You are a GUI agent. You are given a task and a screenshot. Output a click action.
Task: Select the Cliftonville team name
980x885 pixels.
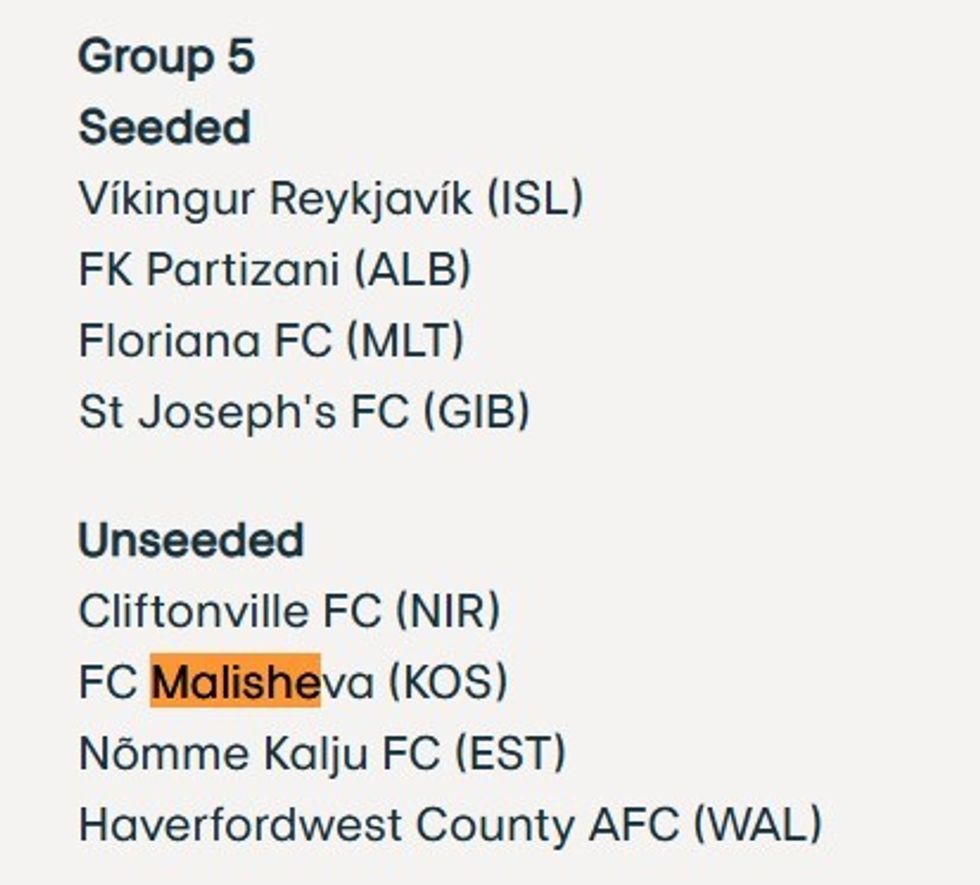coord(194,611)
